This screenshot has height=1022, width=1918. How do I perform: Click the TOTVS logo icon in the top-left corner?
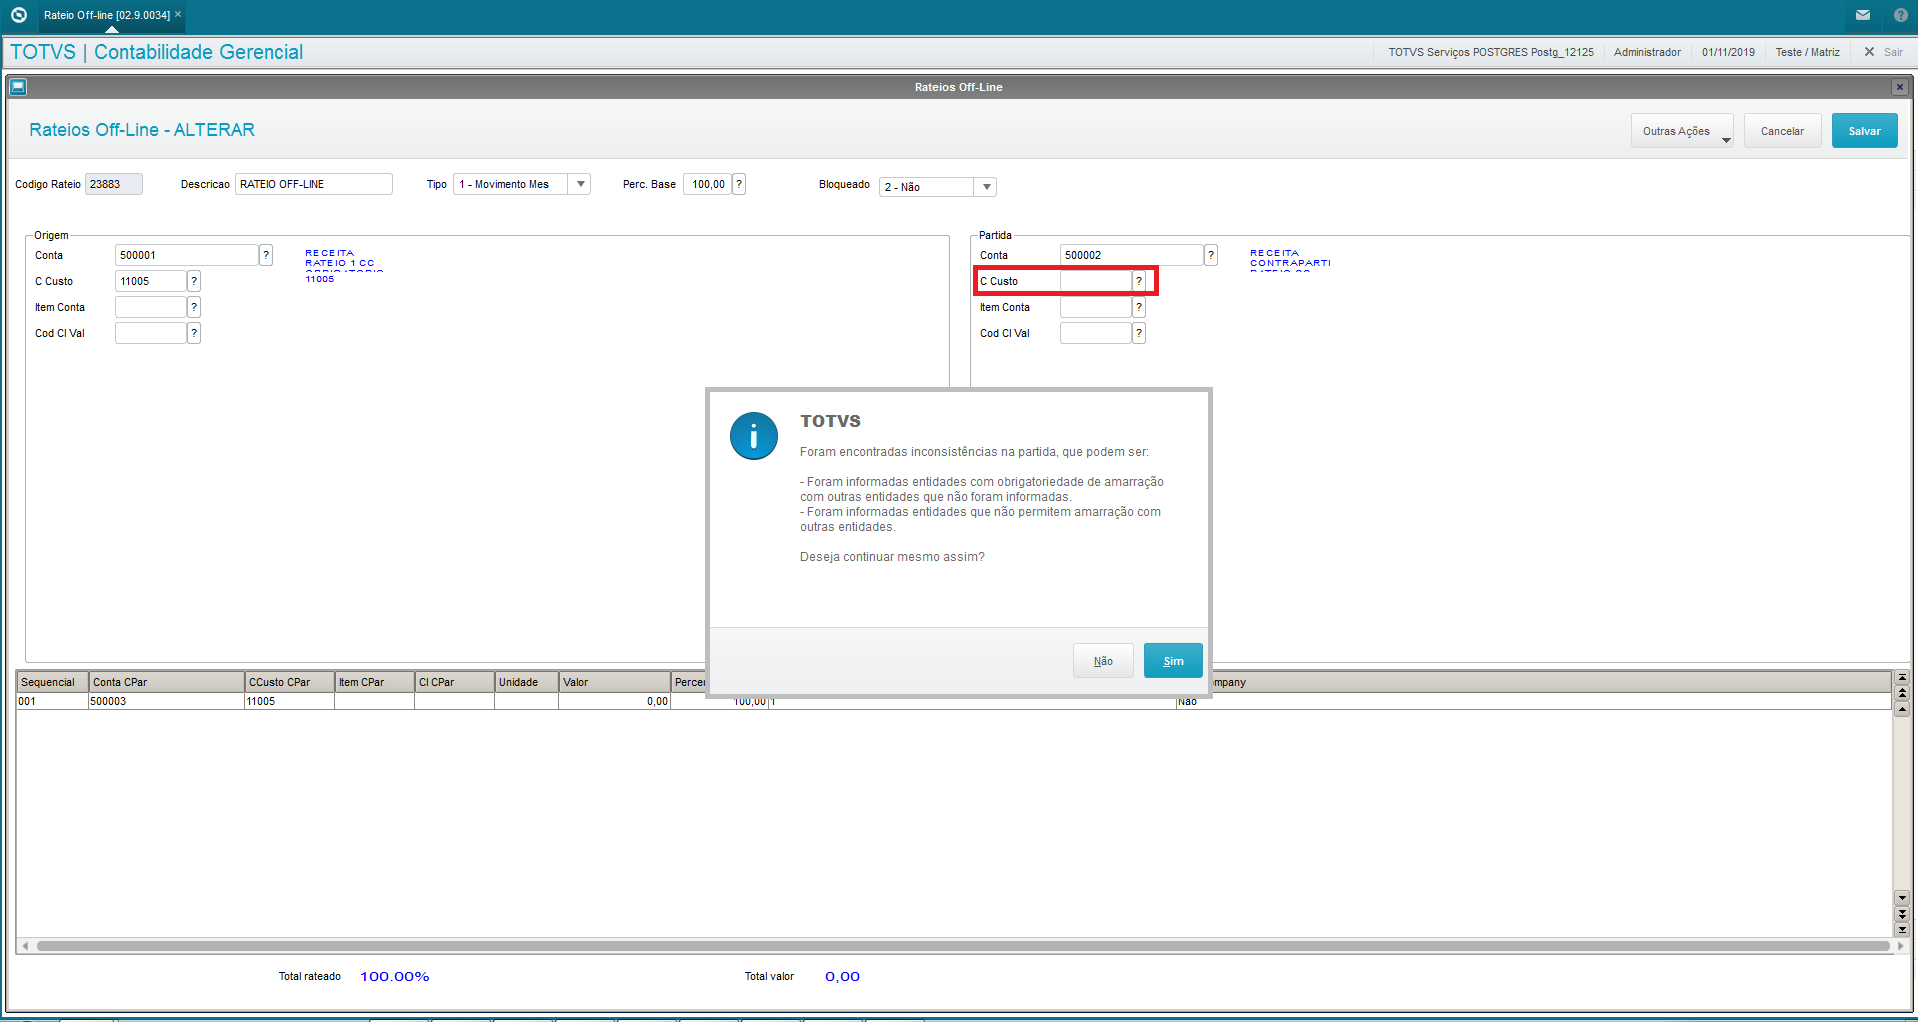point(18,15)
